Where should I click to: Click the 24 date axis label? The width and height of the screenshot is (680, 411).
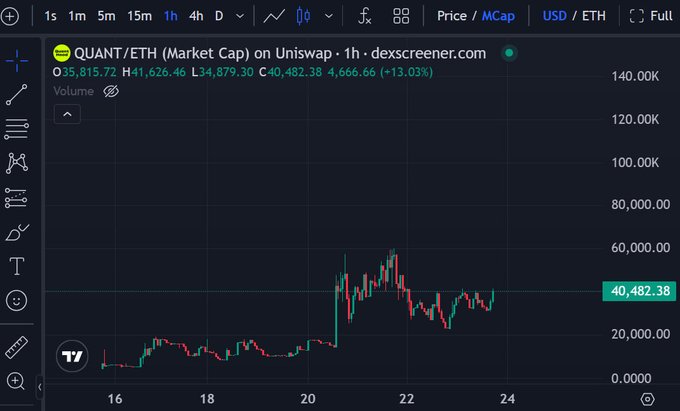pos(507,399)
